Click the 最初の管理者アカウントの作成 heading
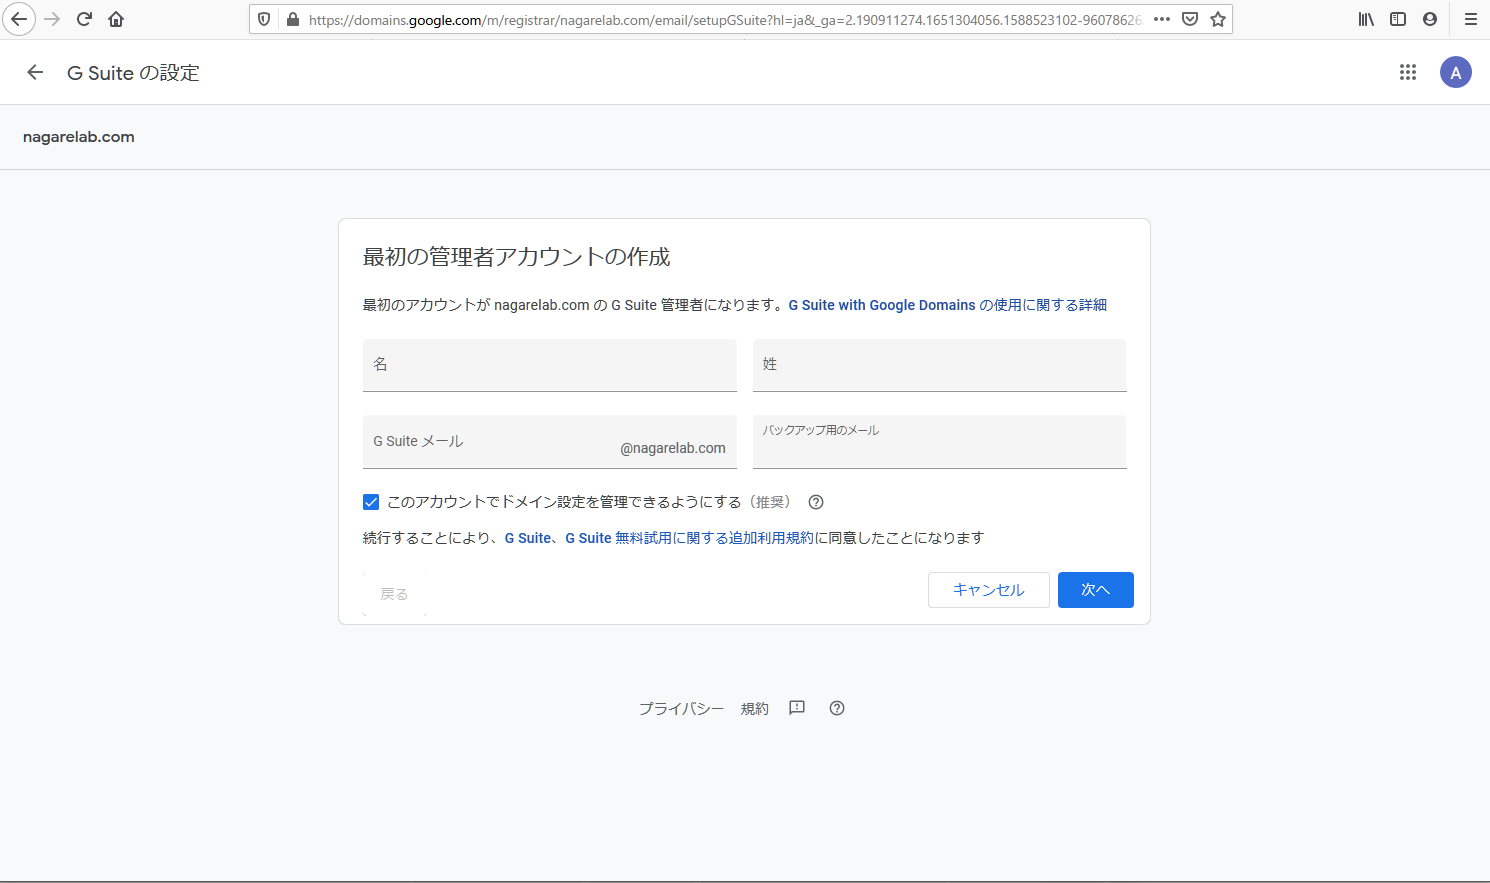Screen dimensions: 1490x883 point(516,257)
